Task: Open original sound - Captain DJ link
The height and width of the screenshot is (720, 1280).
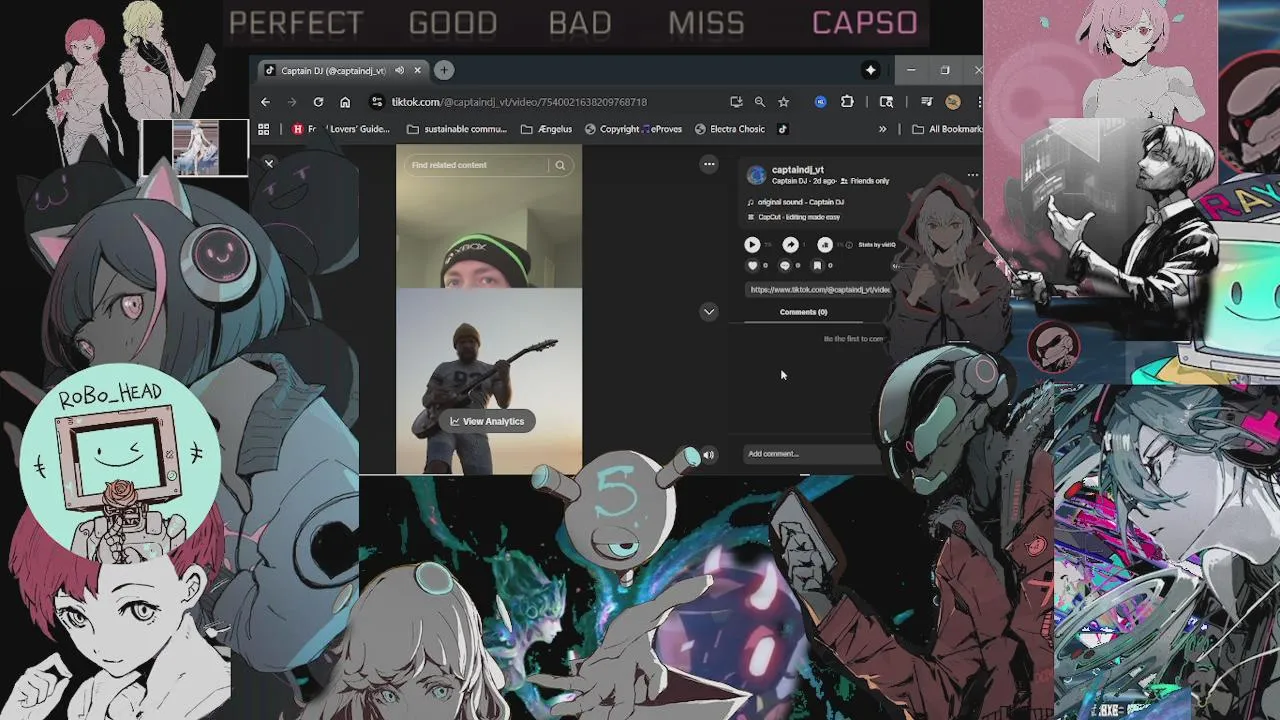Action: [800, 202]
